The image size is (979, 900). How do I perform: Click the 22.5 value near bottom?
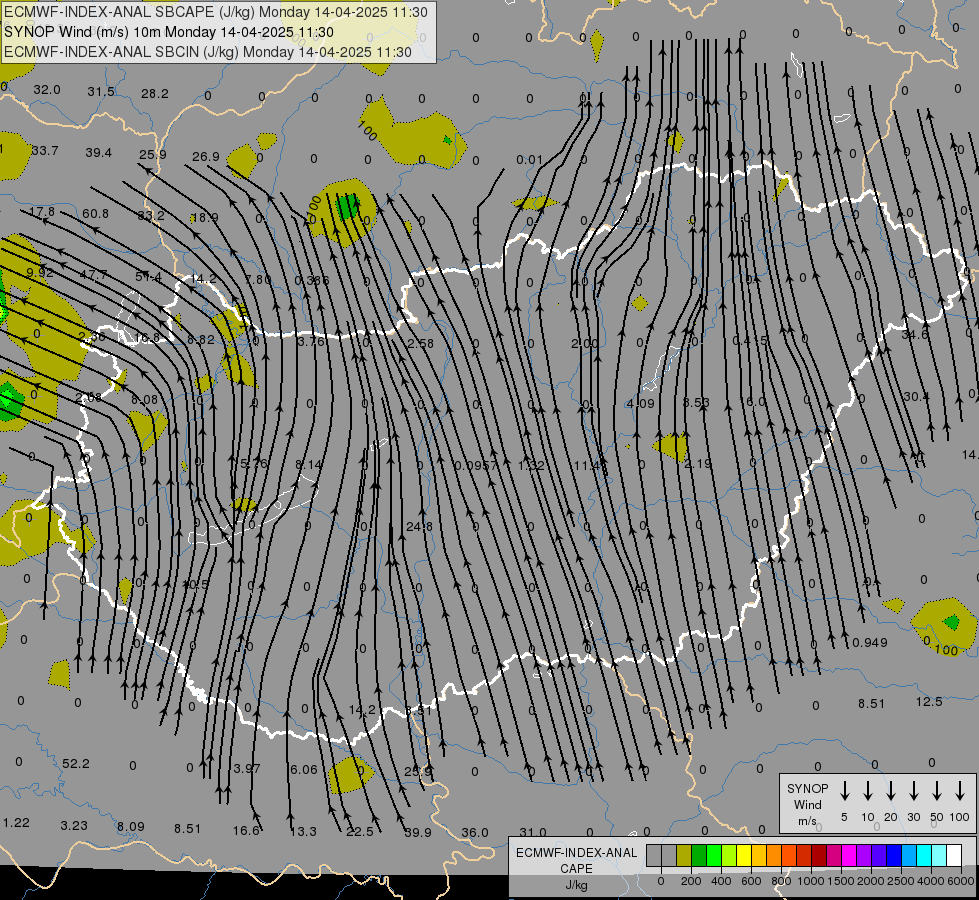[x=360, y=831]
